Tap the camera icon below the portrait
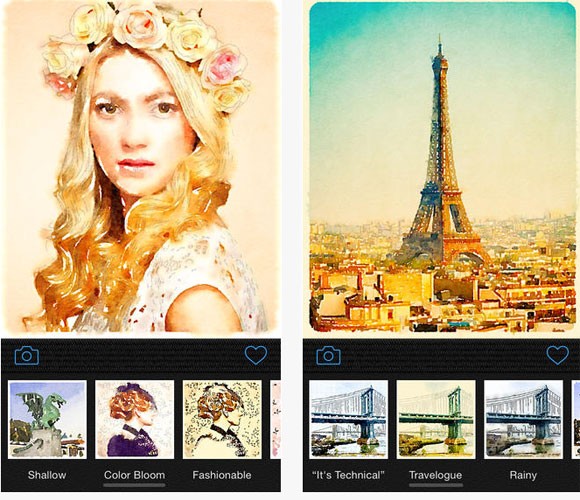This screenshot has height=500, width=580. (27, 355)
